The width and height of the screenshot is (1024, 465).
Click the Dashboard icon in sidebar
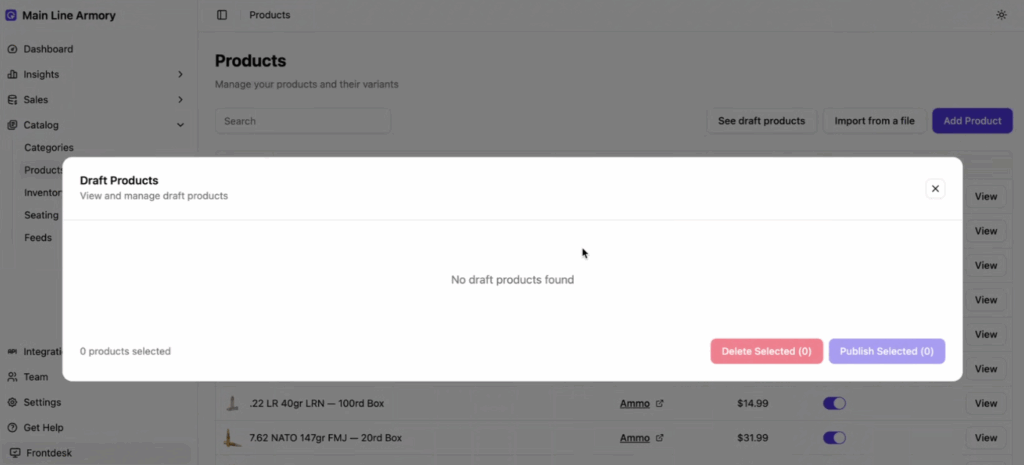tap(12, 49)
